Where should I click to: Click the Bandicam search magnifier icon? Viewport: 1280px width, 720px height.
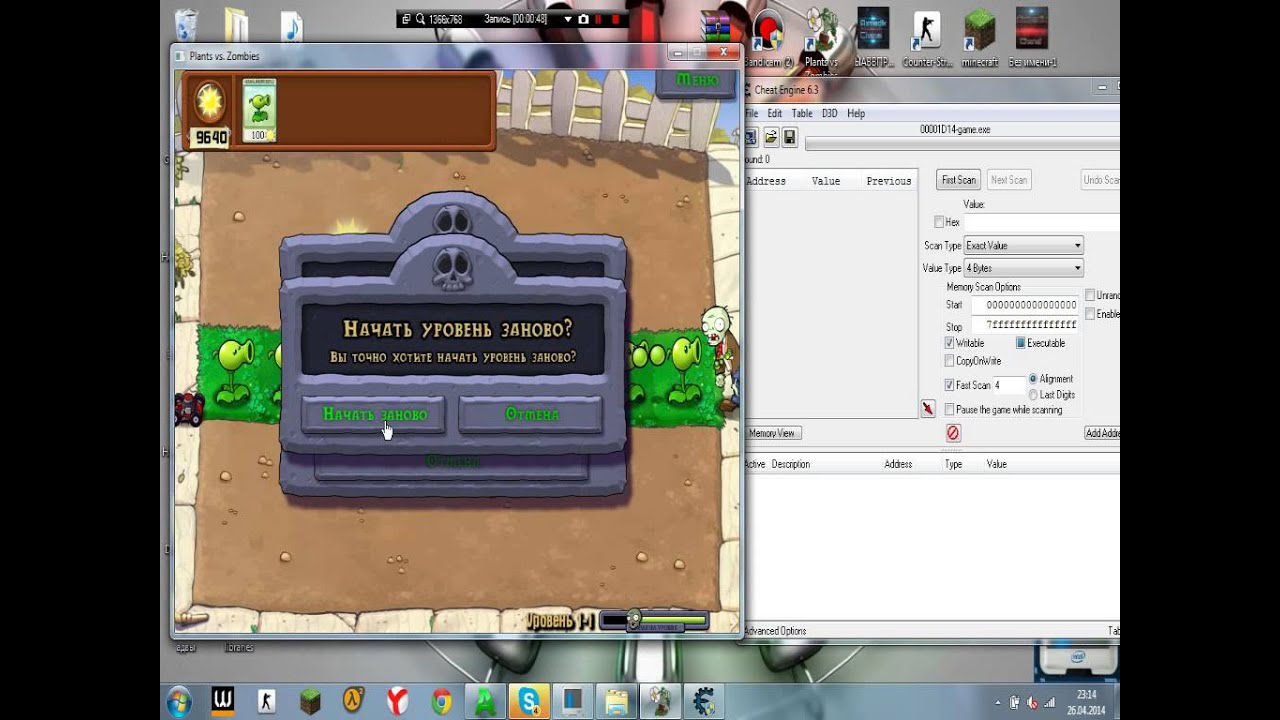click(x=421, y=19)
